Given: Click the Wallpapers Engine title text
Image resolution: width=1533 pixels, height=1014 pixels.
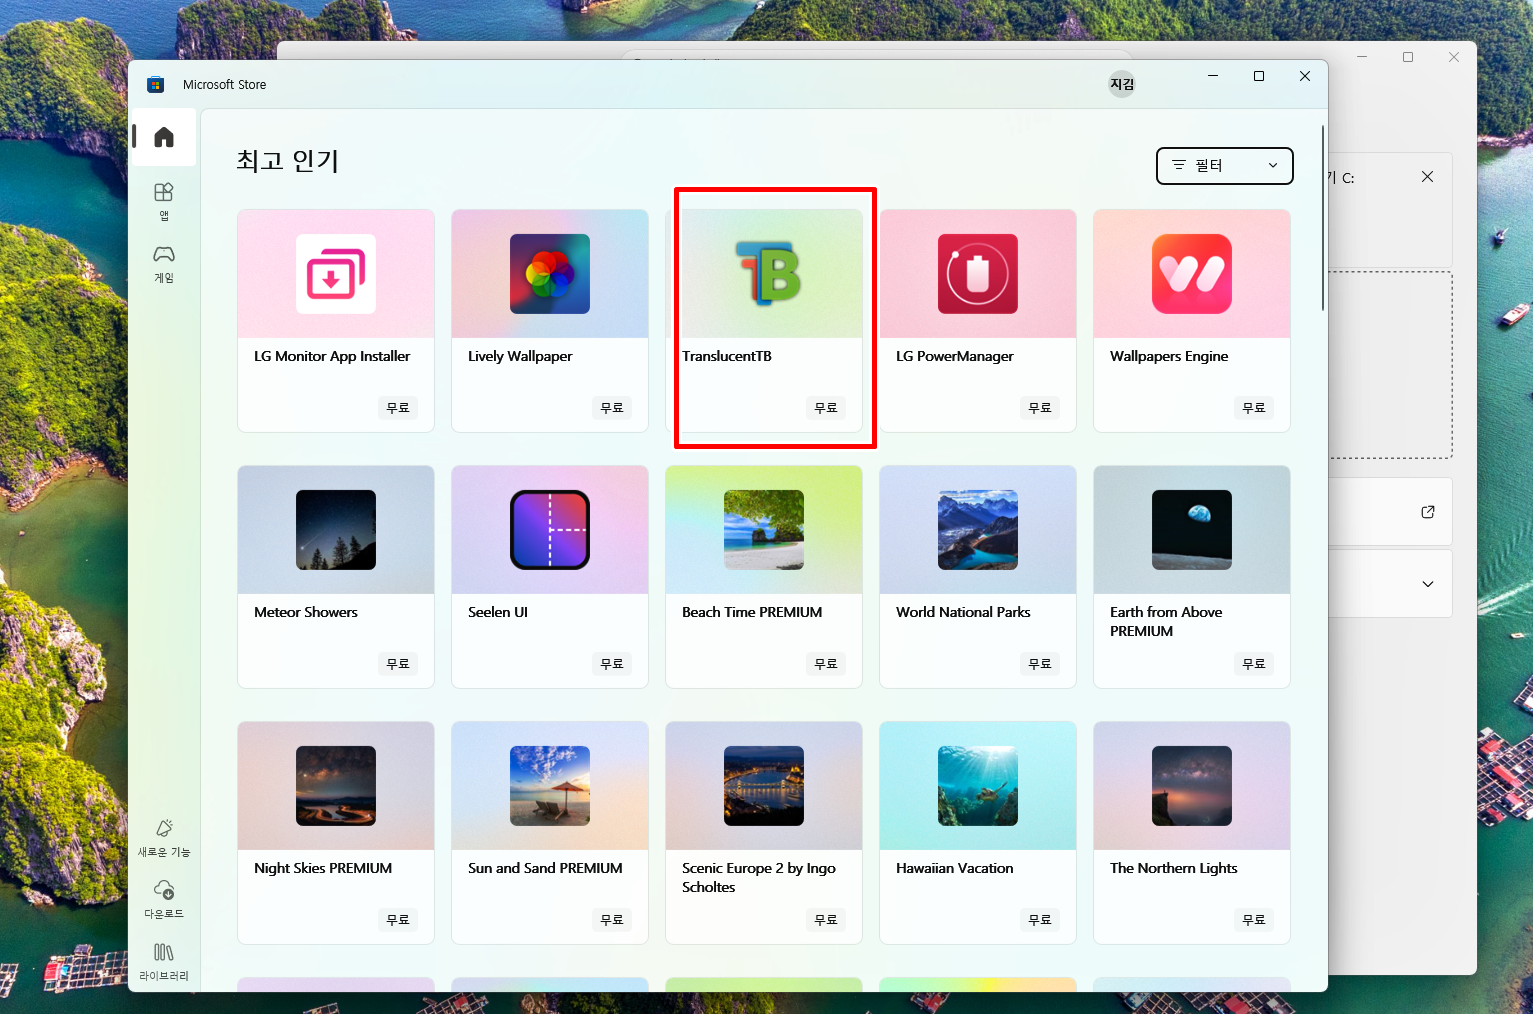Looking at the screenshot, I should [1169, 356].
